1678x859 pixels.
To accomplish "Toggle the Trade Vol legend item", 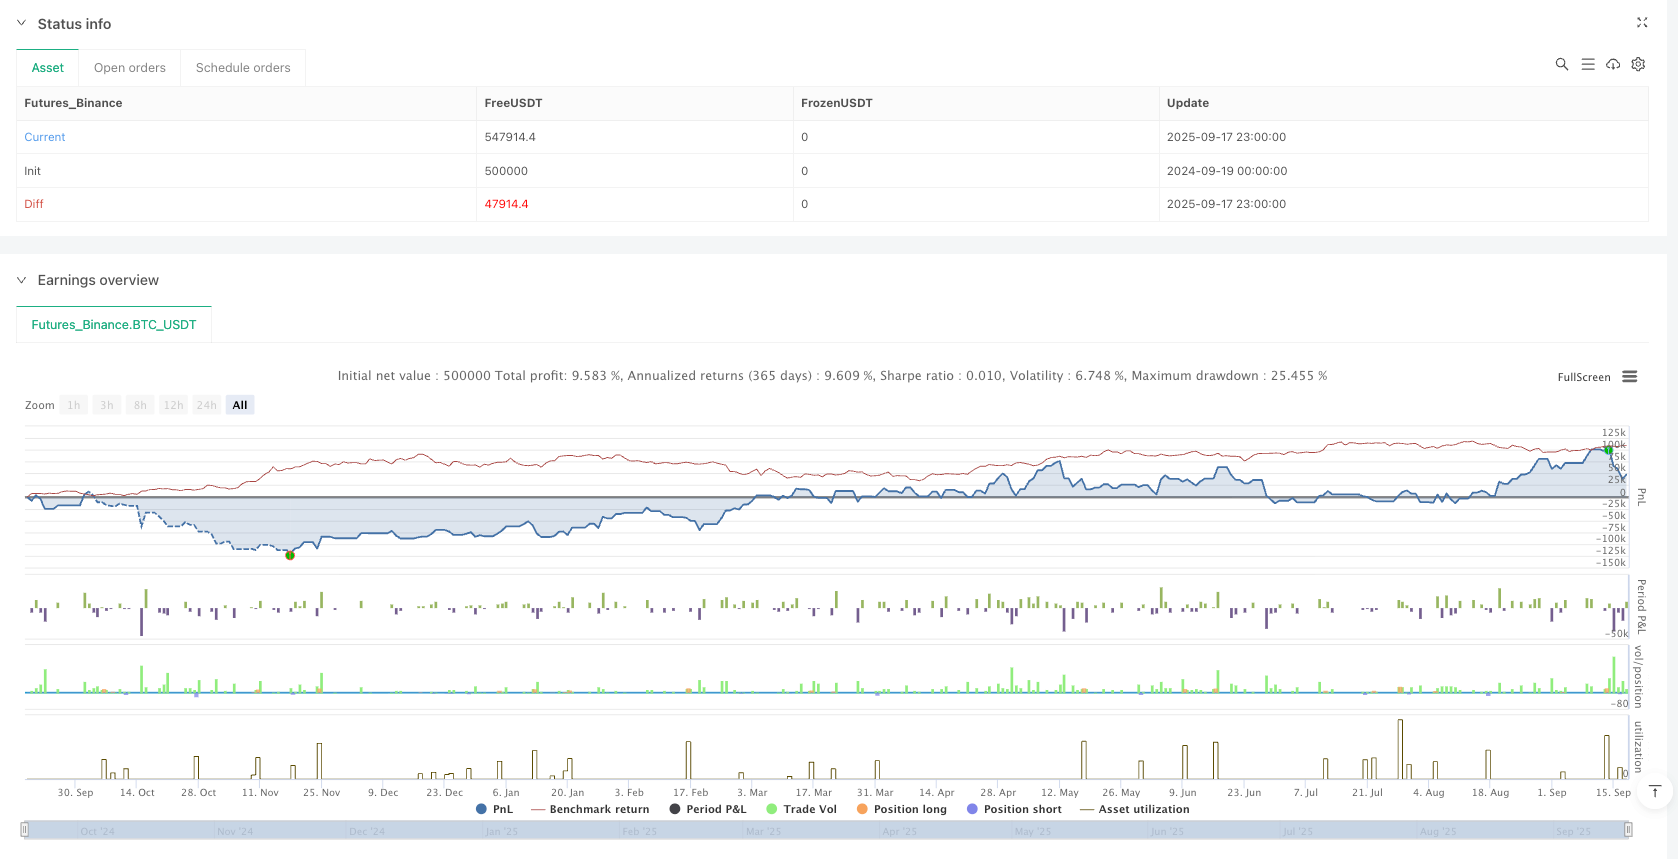I will point(801,809).
